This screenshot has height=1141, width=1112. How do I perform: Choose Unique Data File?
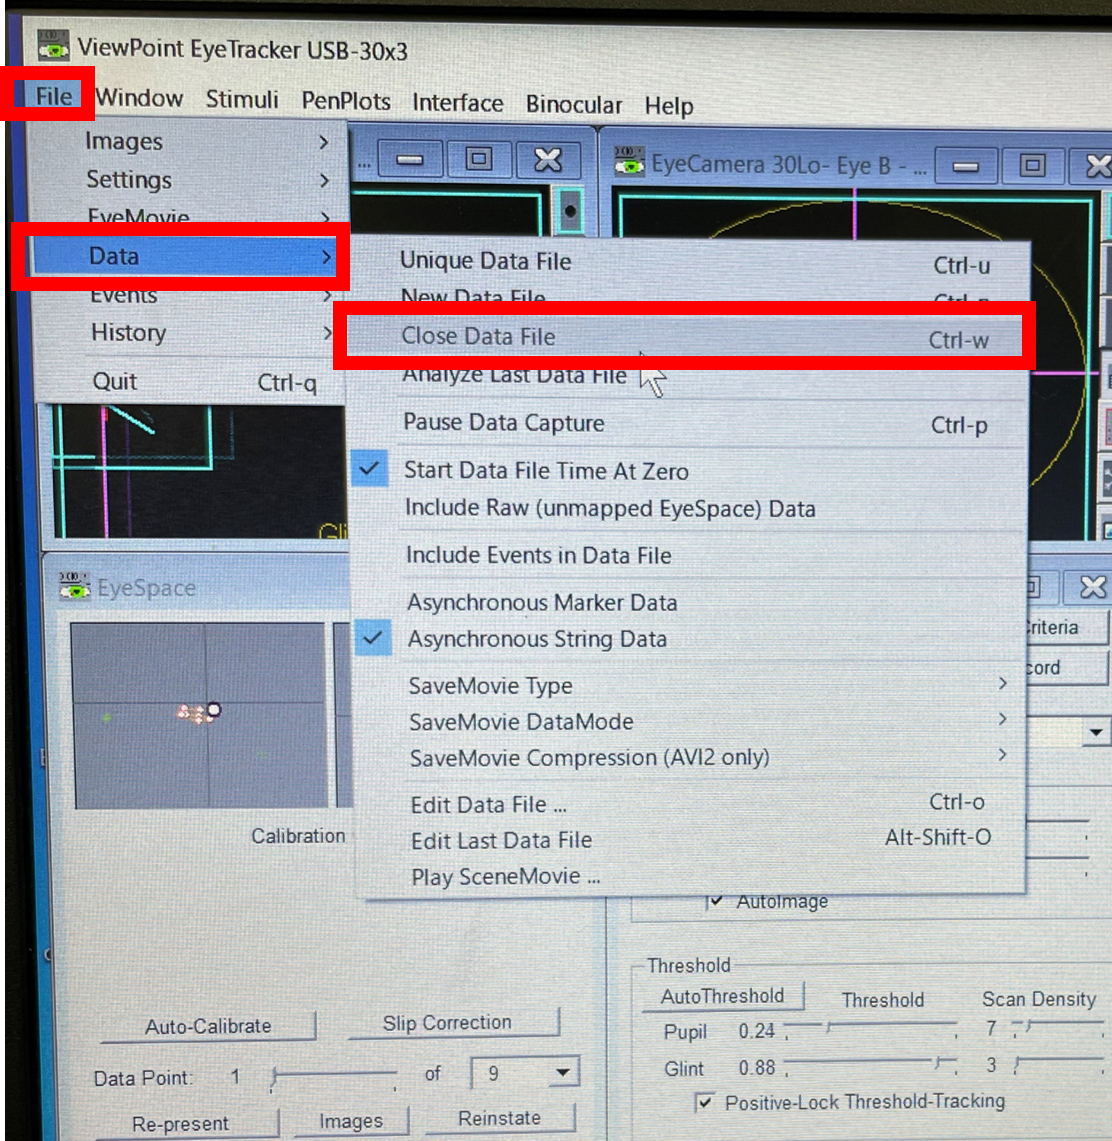pos(689,262)
